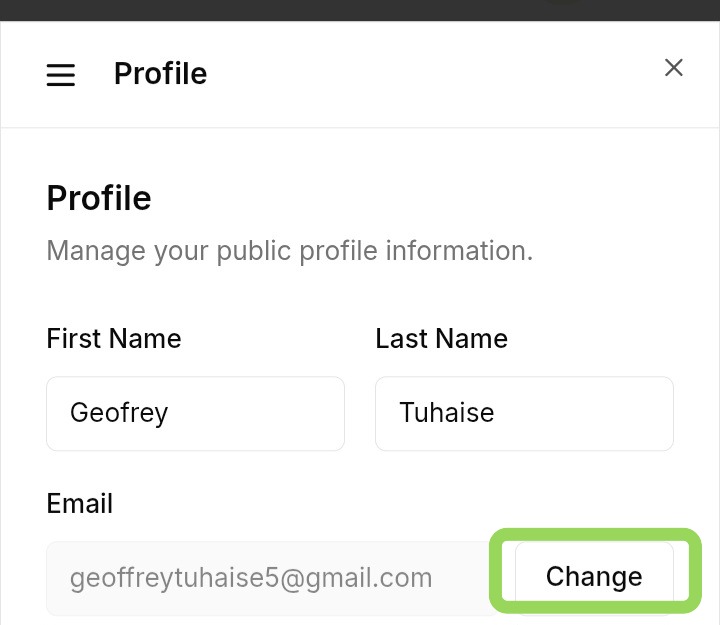Screen dimensions: 720x625
Task: Click the "Last Name" field label
Action: click(x=441, y=339)
